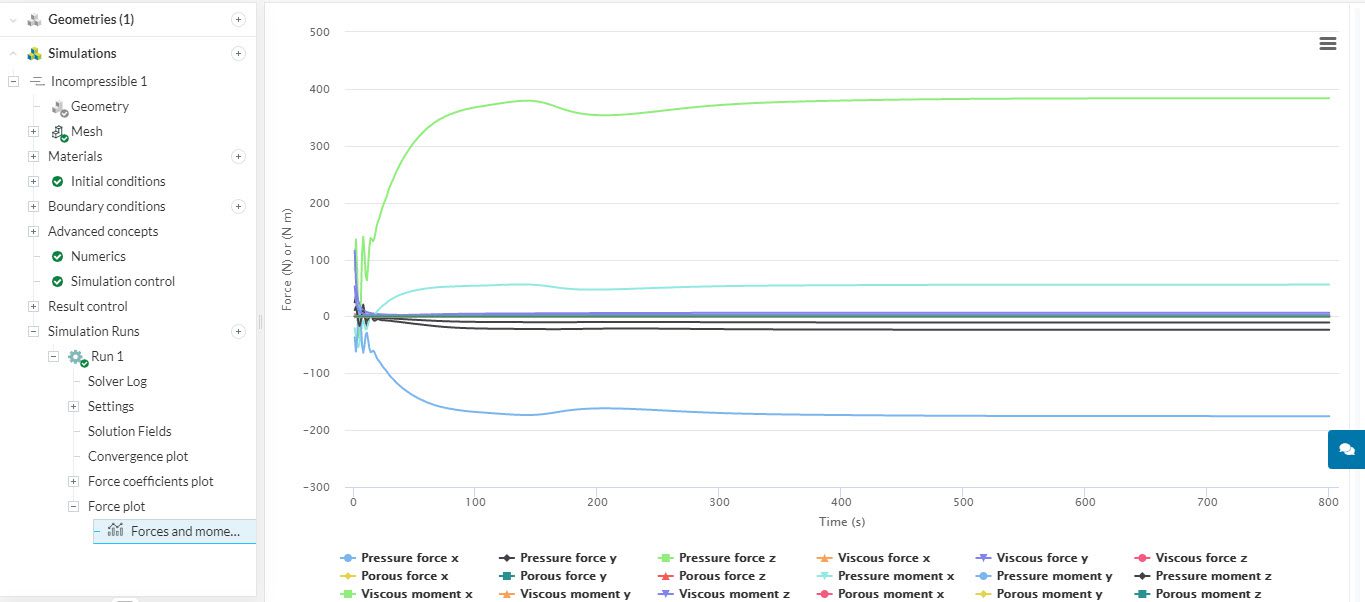Hide the Pressure moment x series
The width and height of the screenshot is (1365, 602).
(x=895, y=576)
